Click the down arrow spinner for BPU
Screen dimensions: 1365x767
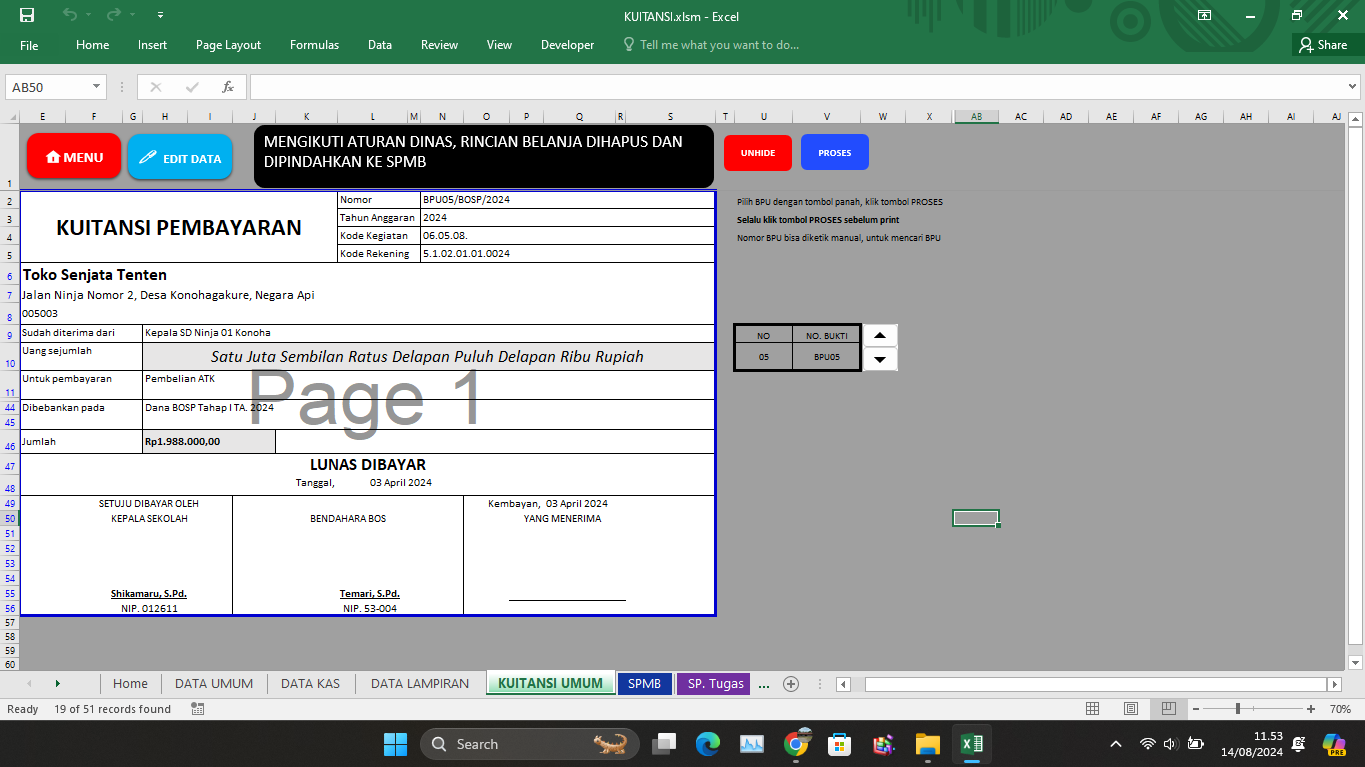point(880,359)
